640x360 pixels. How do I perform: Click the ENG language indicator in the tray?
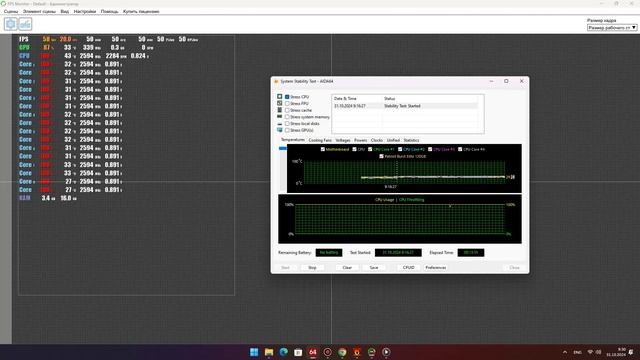[x=578, y=352]
